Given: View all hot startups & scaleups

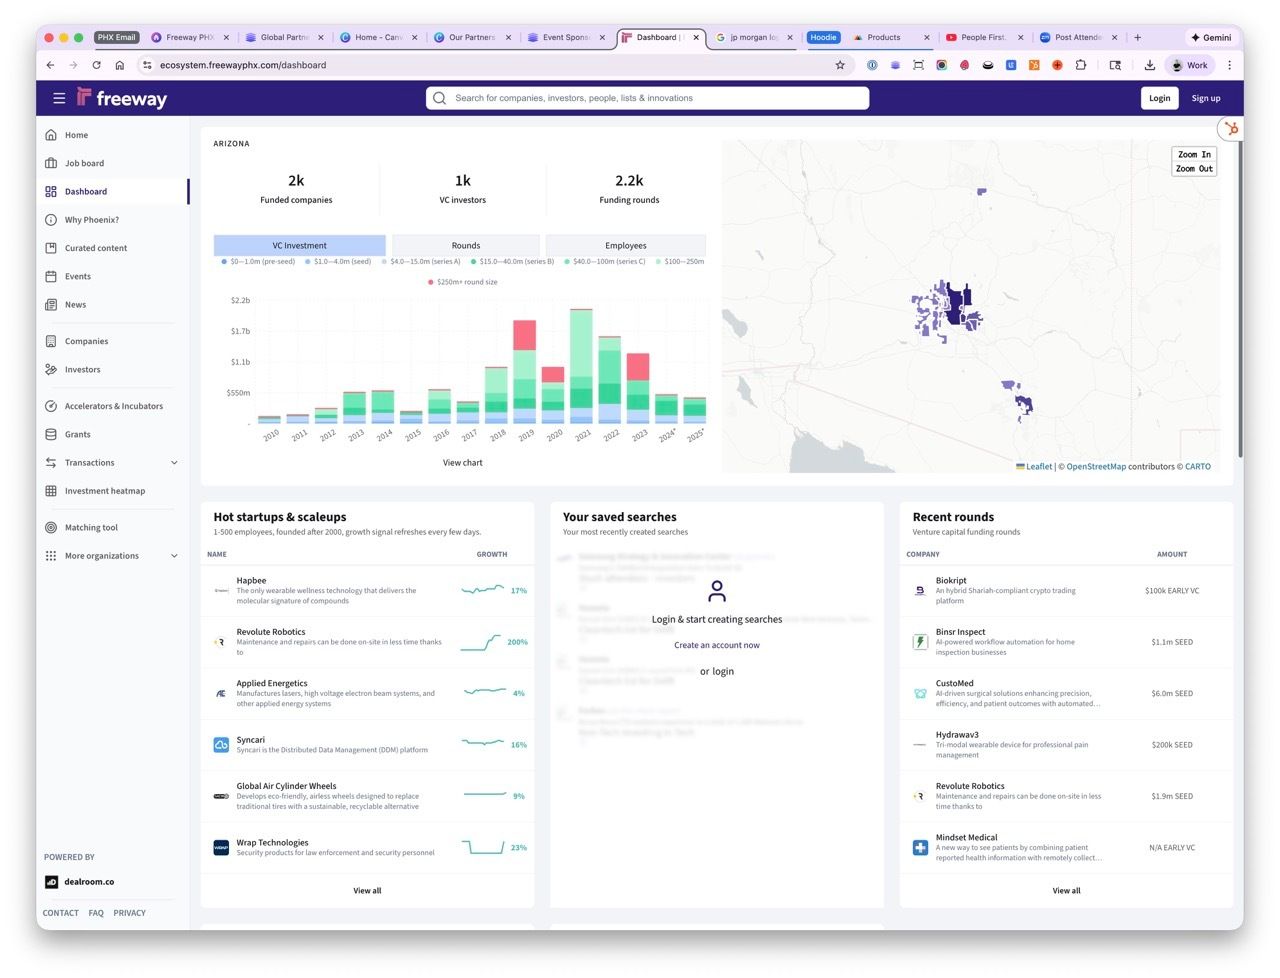Looking at the screenshot, I should click(x=367, y=890).
